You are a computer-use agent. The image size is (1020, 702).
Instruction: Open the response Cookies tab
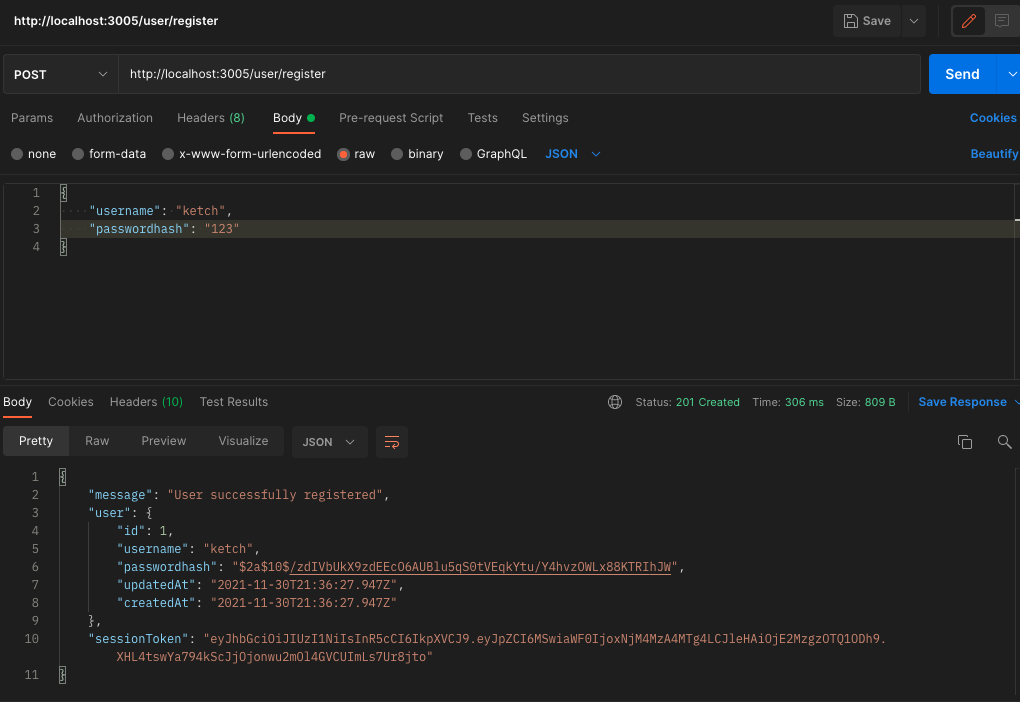tap(71, 402)
